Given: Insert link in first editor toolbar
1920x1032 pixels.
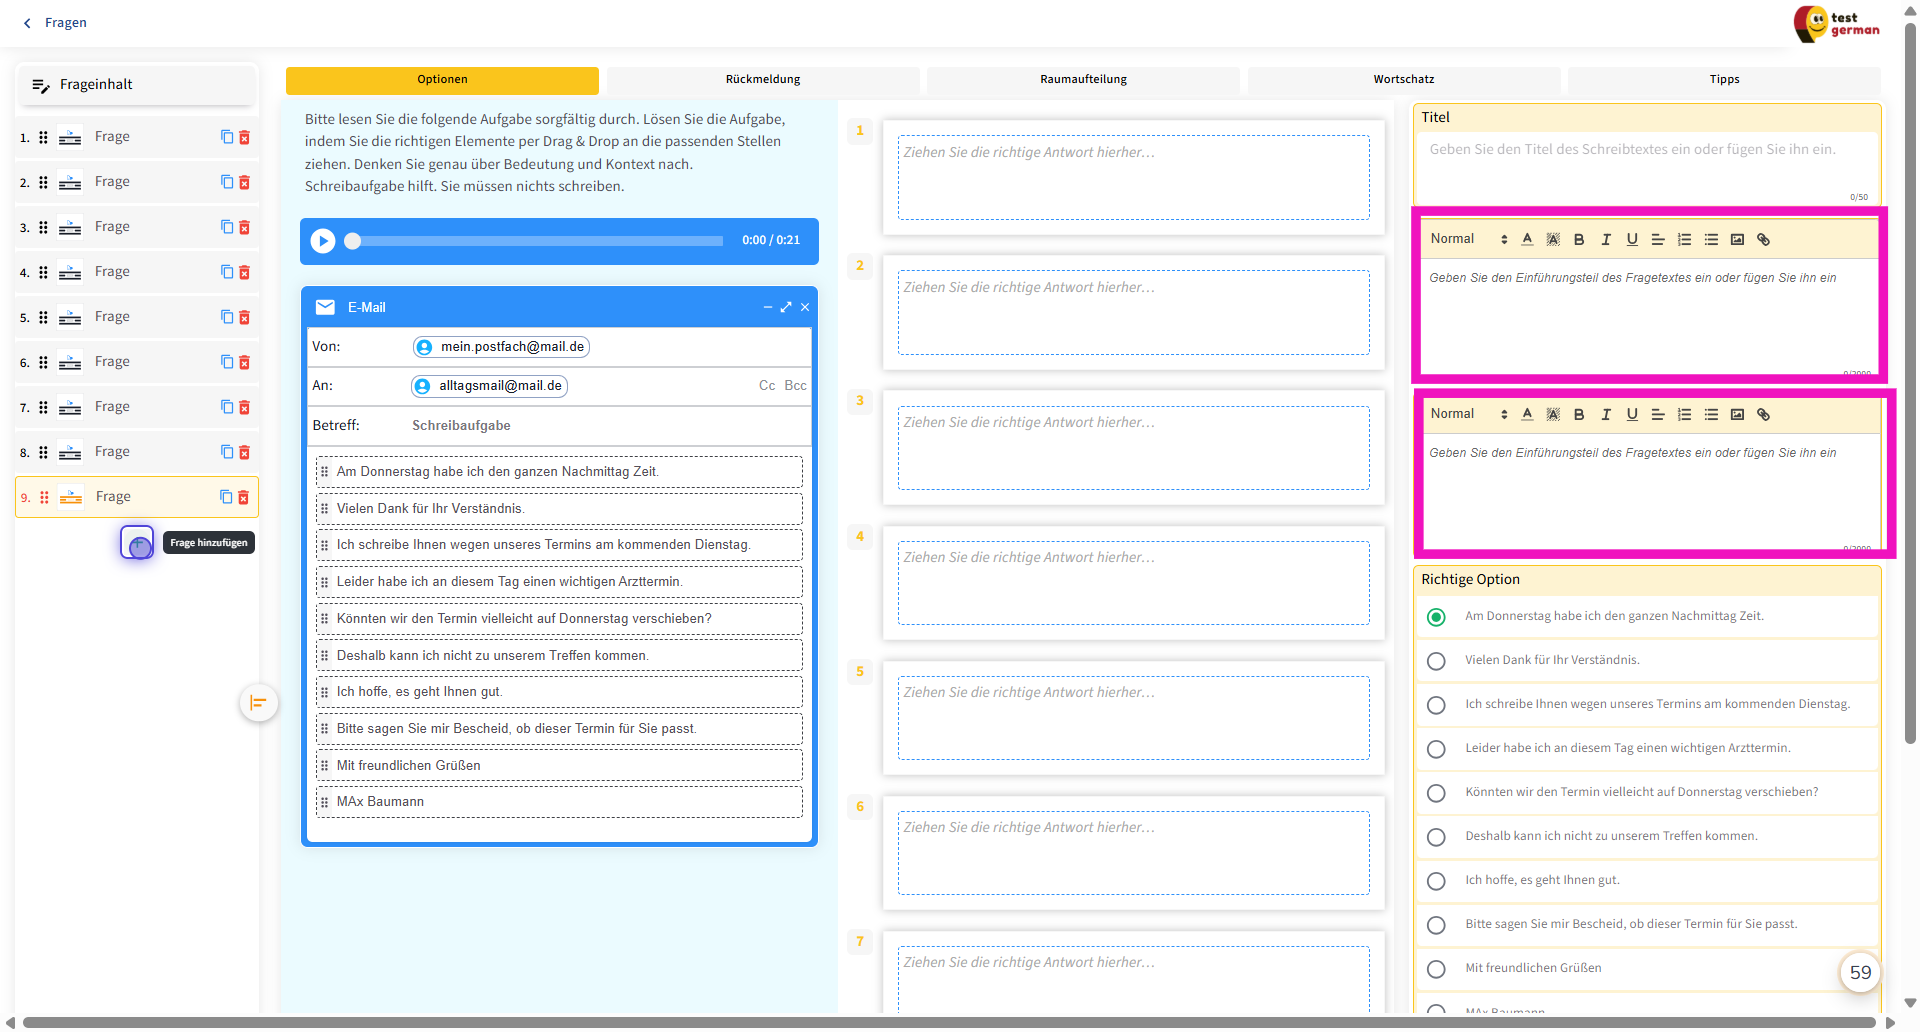Looking at the screenshot, I should 1764,240.
